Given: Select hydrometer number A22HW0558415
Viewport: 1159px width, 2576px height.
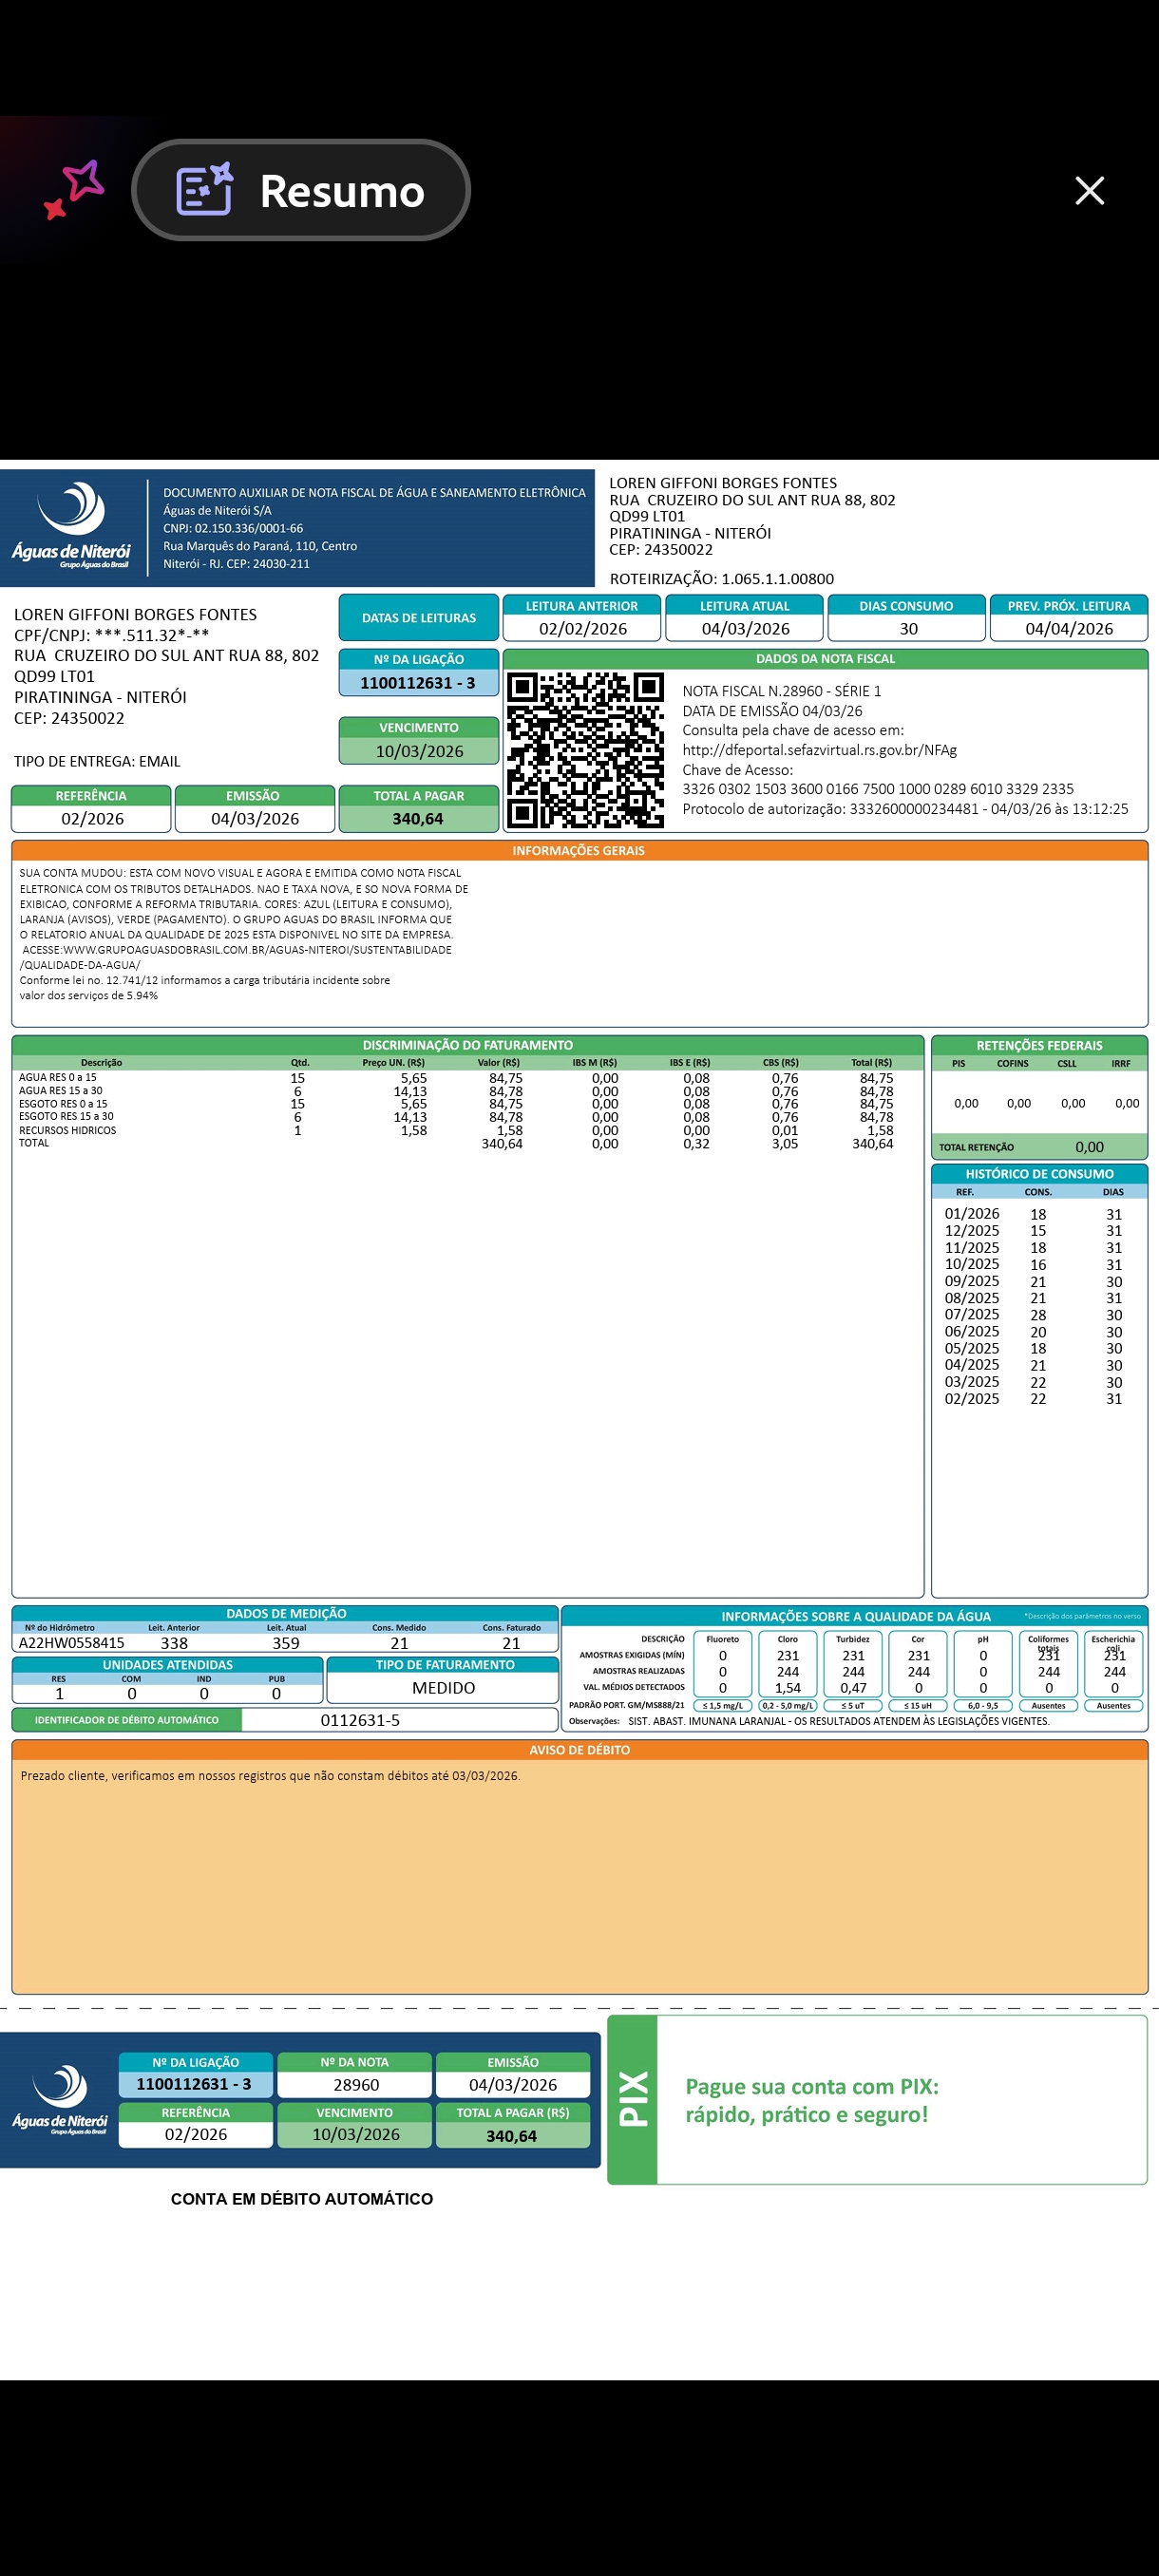Looking at the screenshot, I should [x=72, y=1643].
